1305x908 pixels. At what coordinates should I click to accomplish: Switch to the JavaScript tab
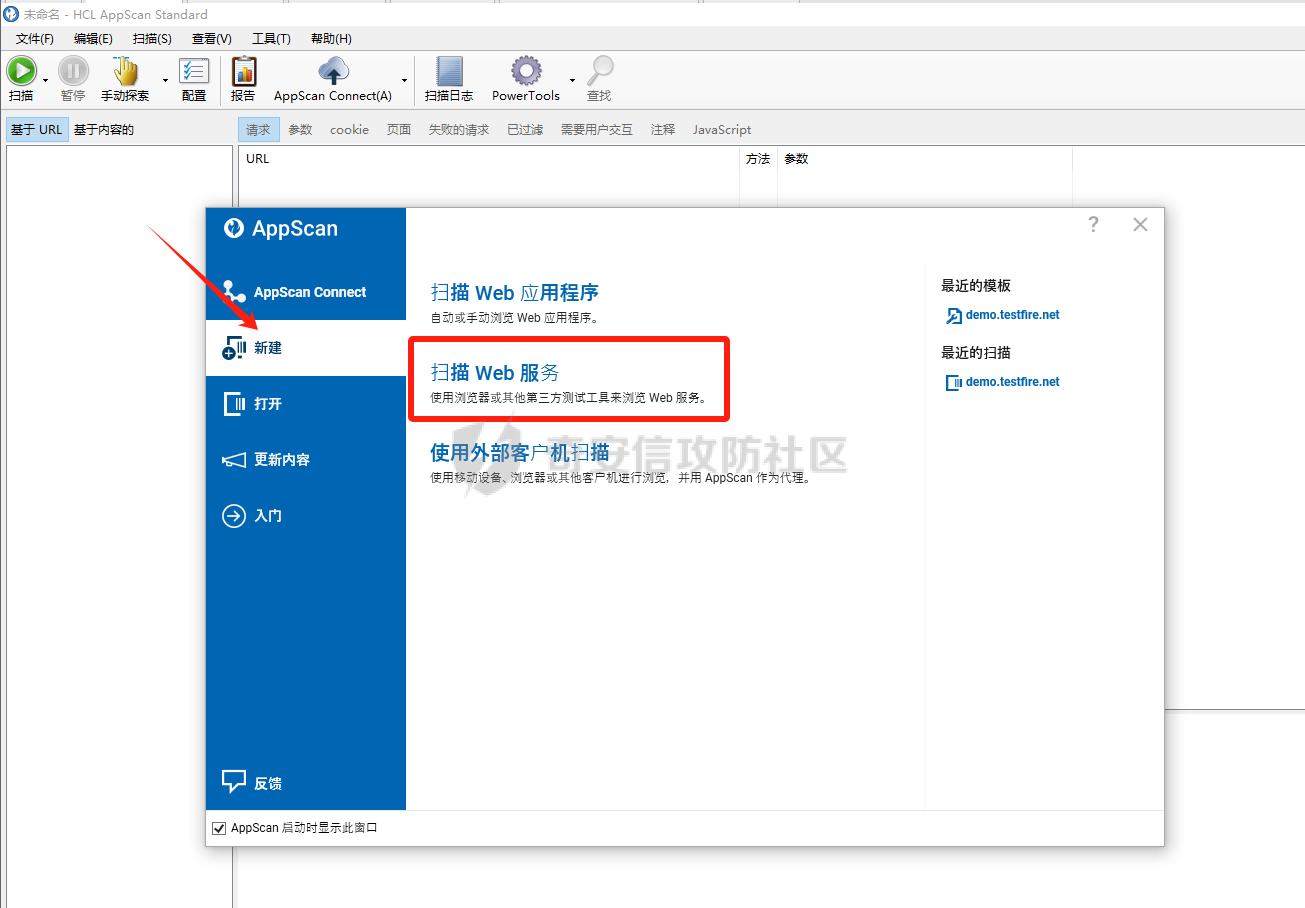[x=722, y=130]
